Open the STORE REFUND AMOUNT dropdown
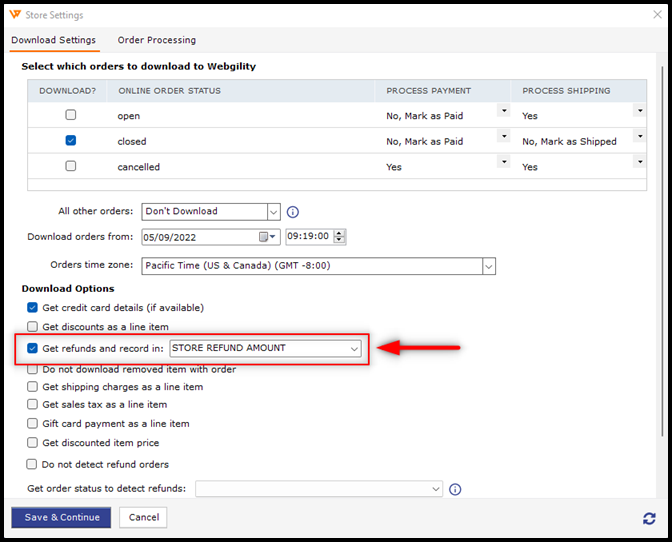Screen dimensions: 672x542 (354, 348)
